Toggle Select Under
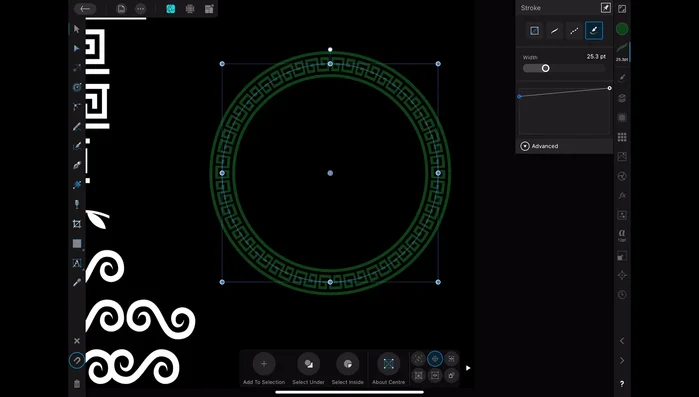This screenshot has height=397, width=699. point(308,369)
